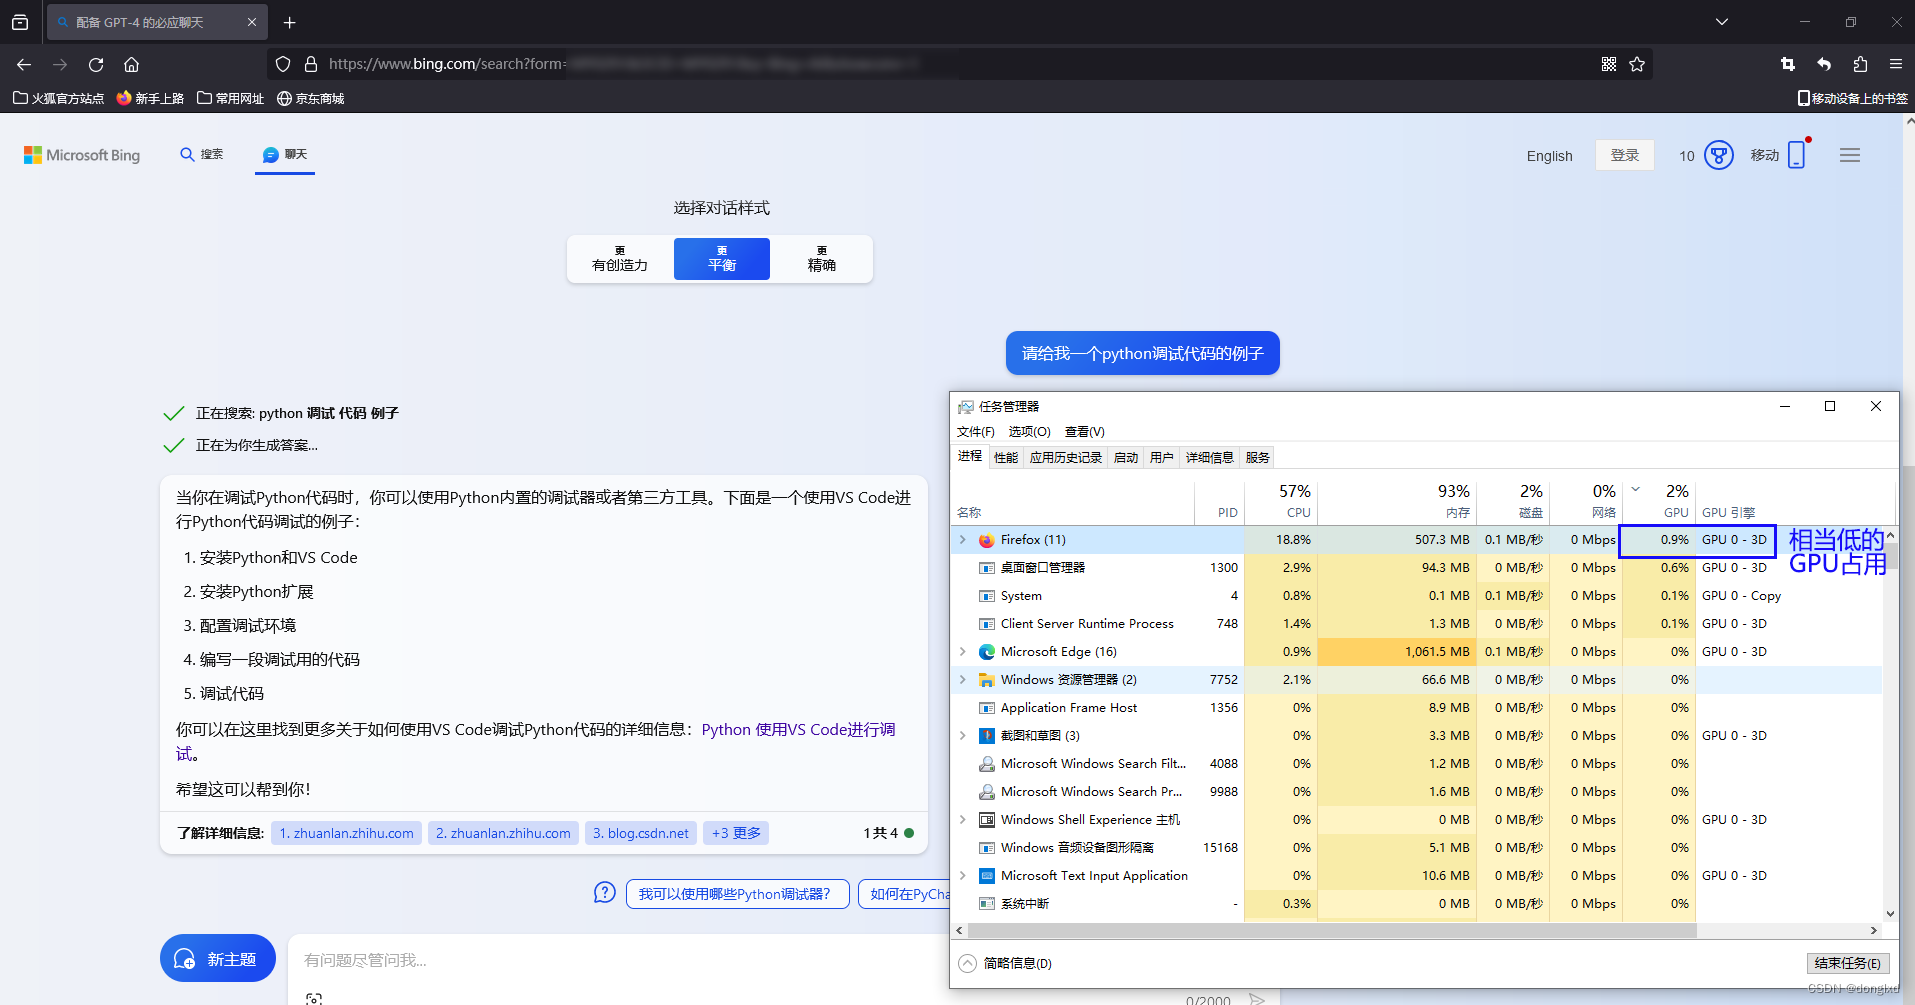
Task: Click Task Manager vertical scrollbar down arrow
Action: 1890,913
